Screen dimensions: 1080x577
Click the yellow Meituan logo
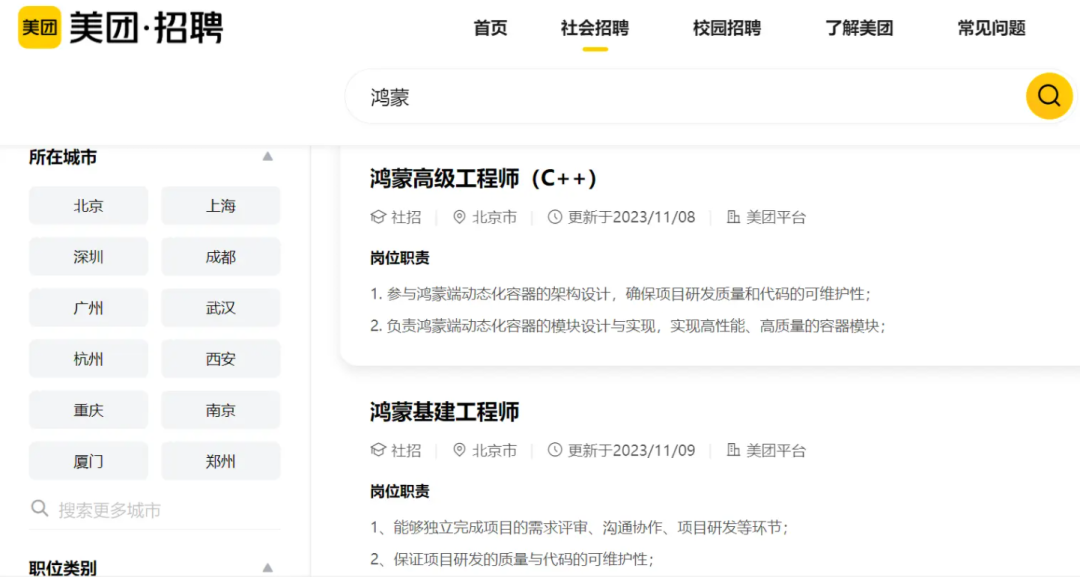tap(39, 28)
